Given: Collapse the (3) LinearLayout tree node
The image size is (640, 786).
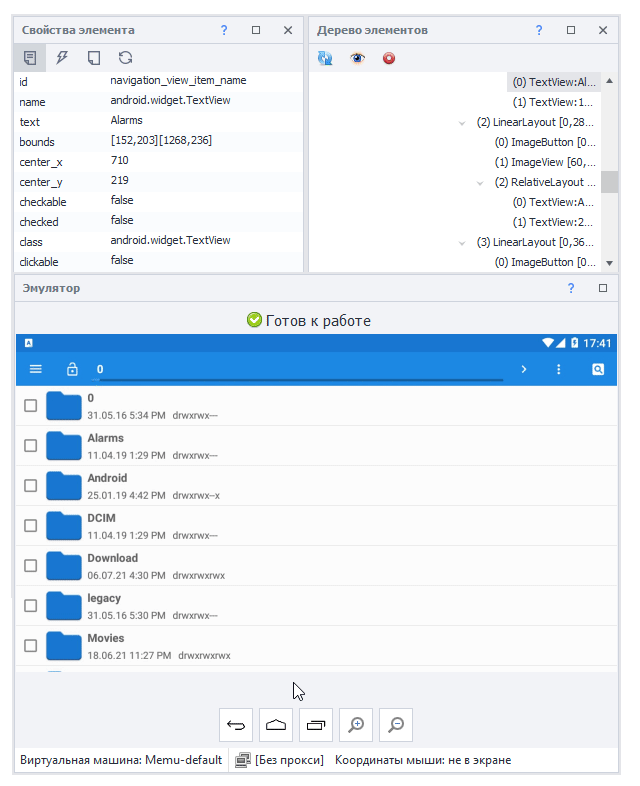Looking at the screenshot, I should [x=461, y=242].
